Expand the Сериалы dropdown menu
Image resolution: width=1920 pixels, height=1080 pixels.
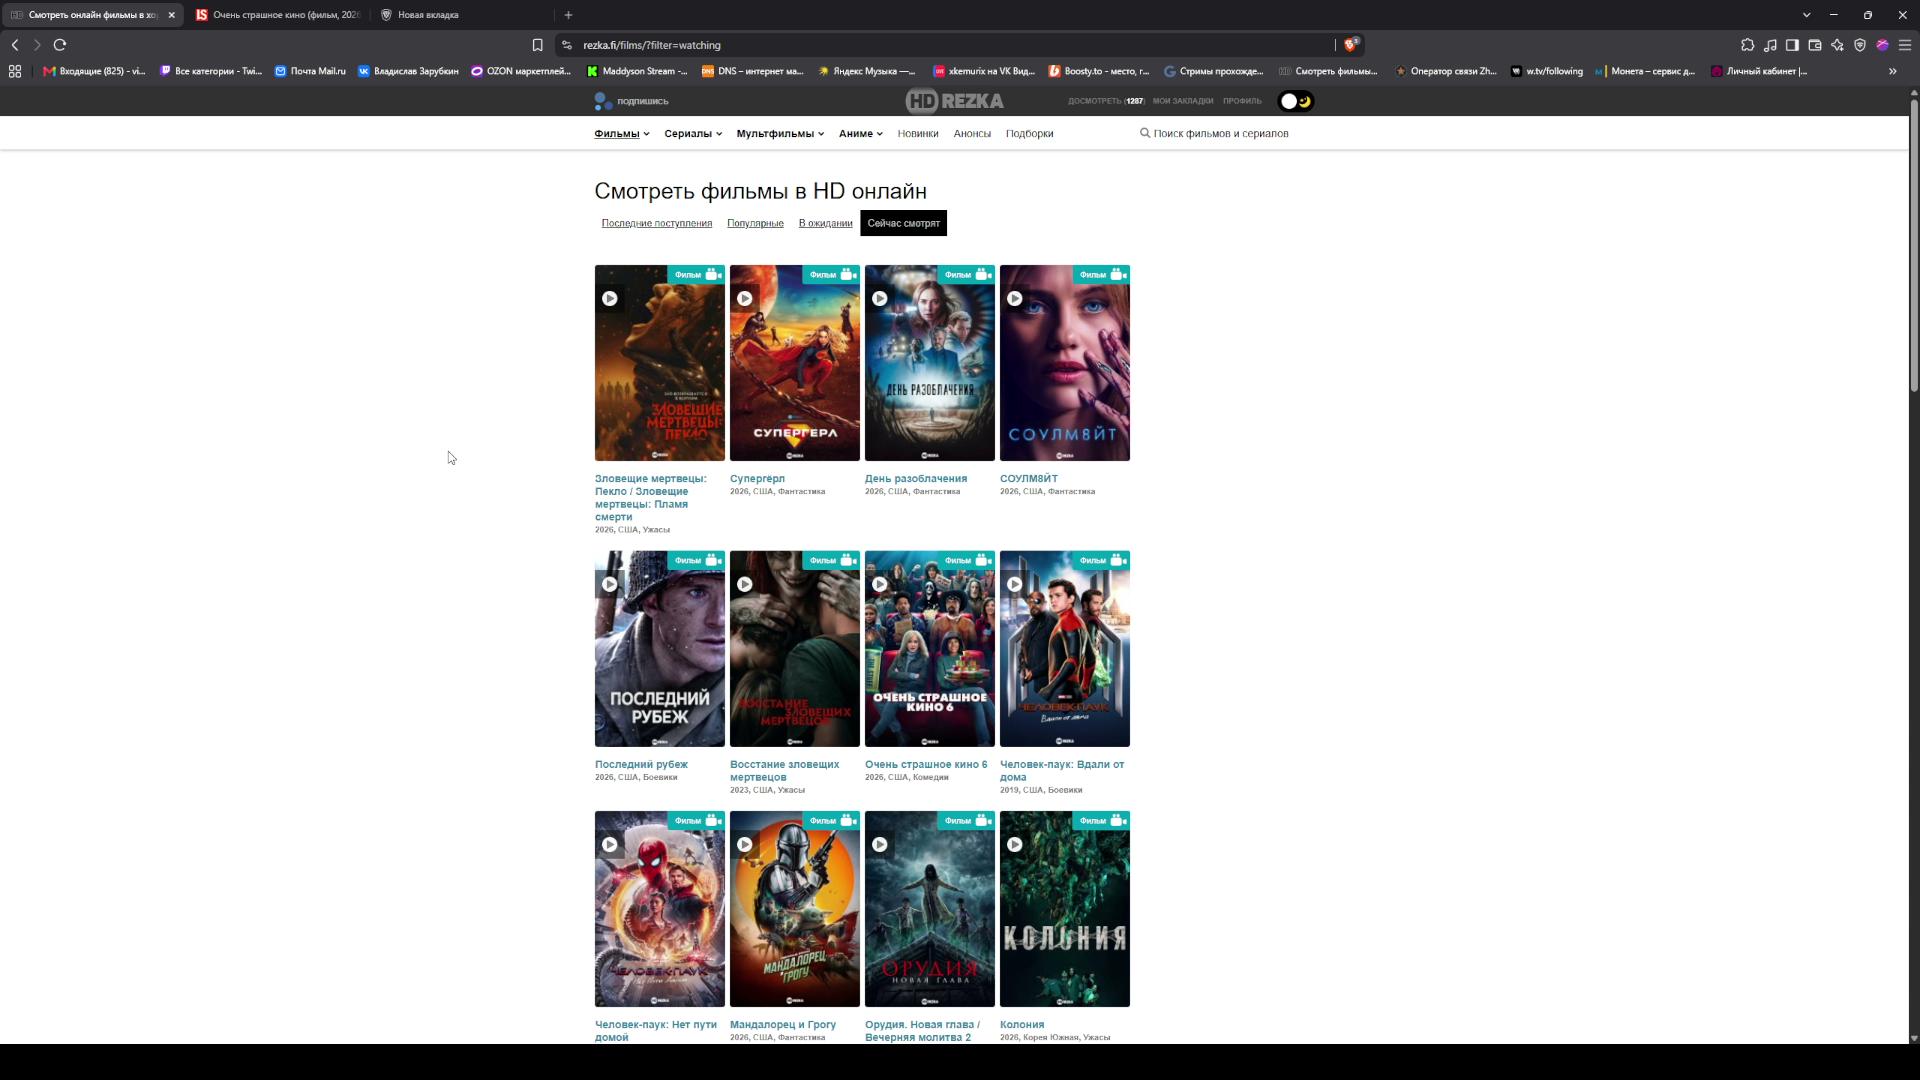point(693,134)
